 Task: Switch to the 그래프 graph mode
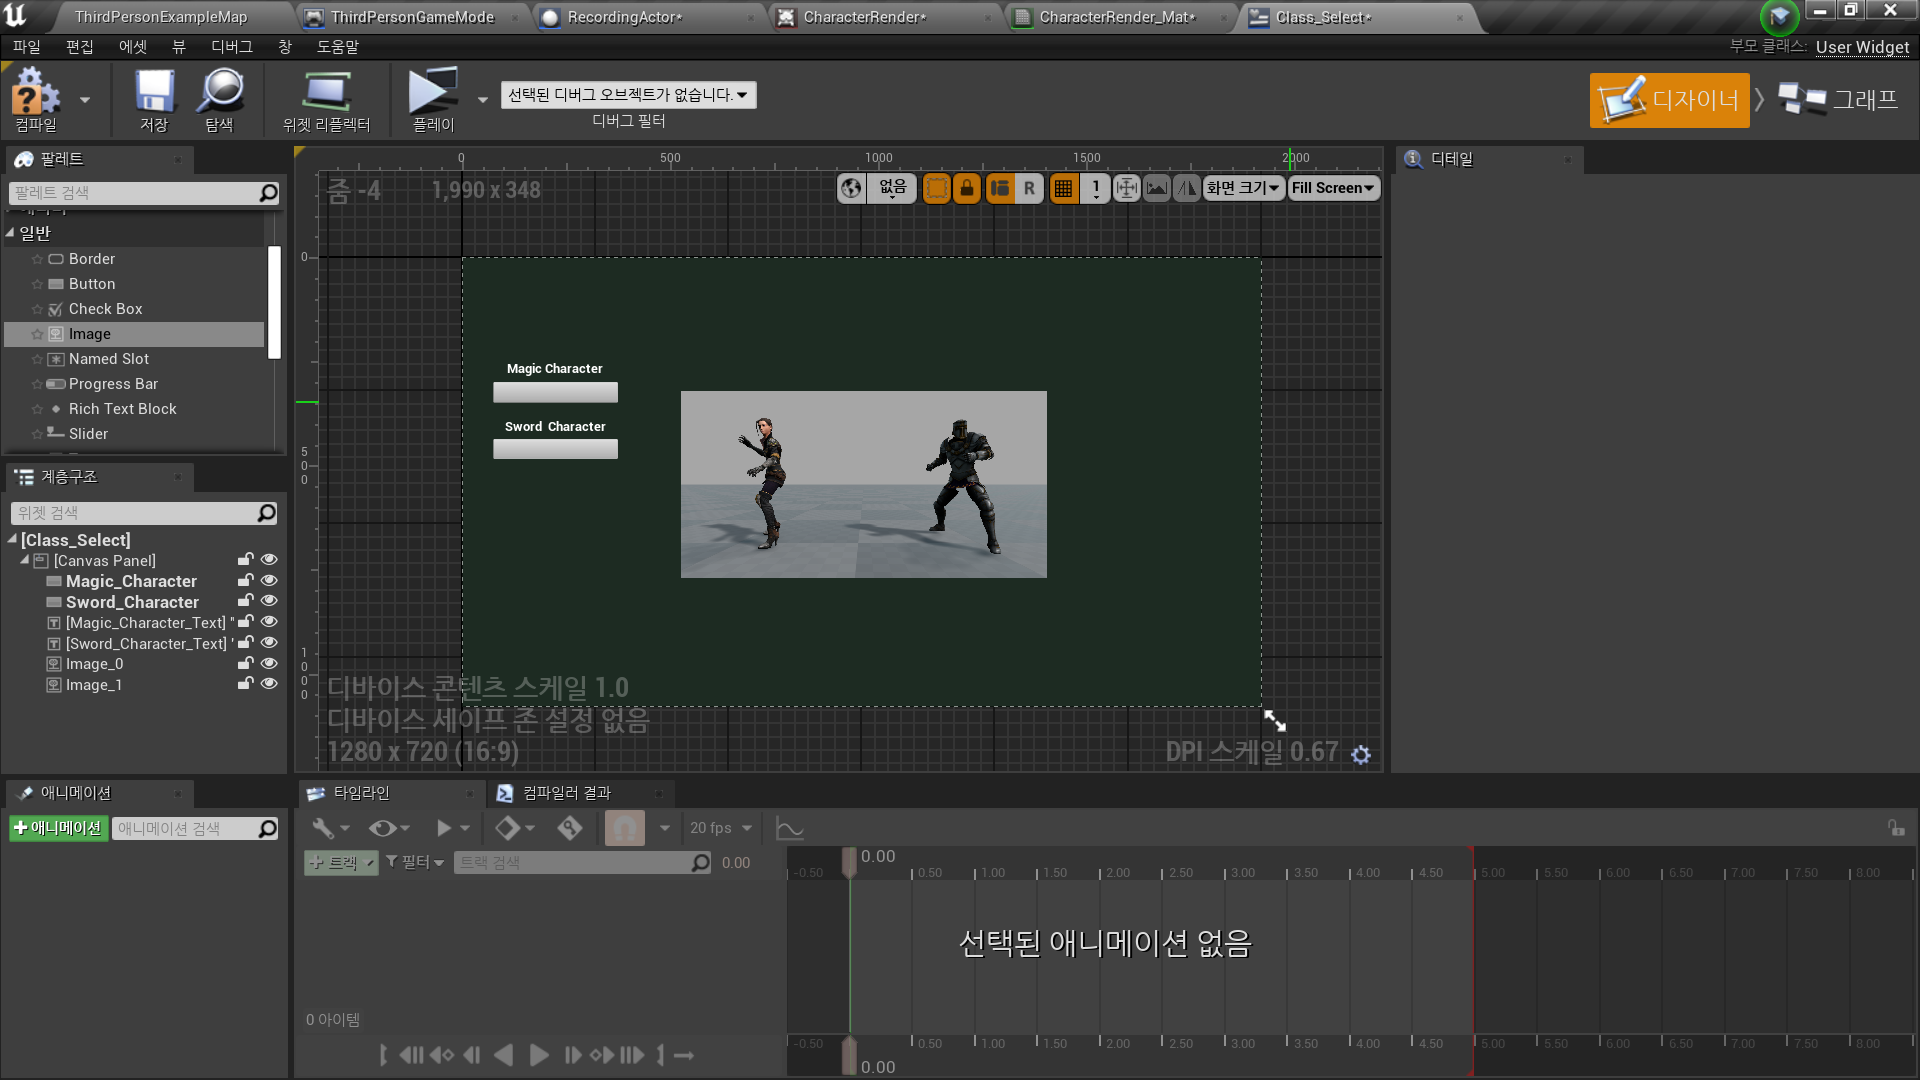1840,100
